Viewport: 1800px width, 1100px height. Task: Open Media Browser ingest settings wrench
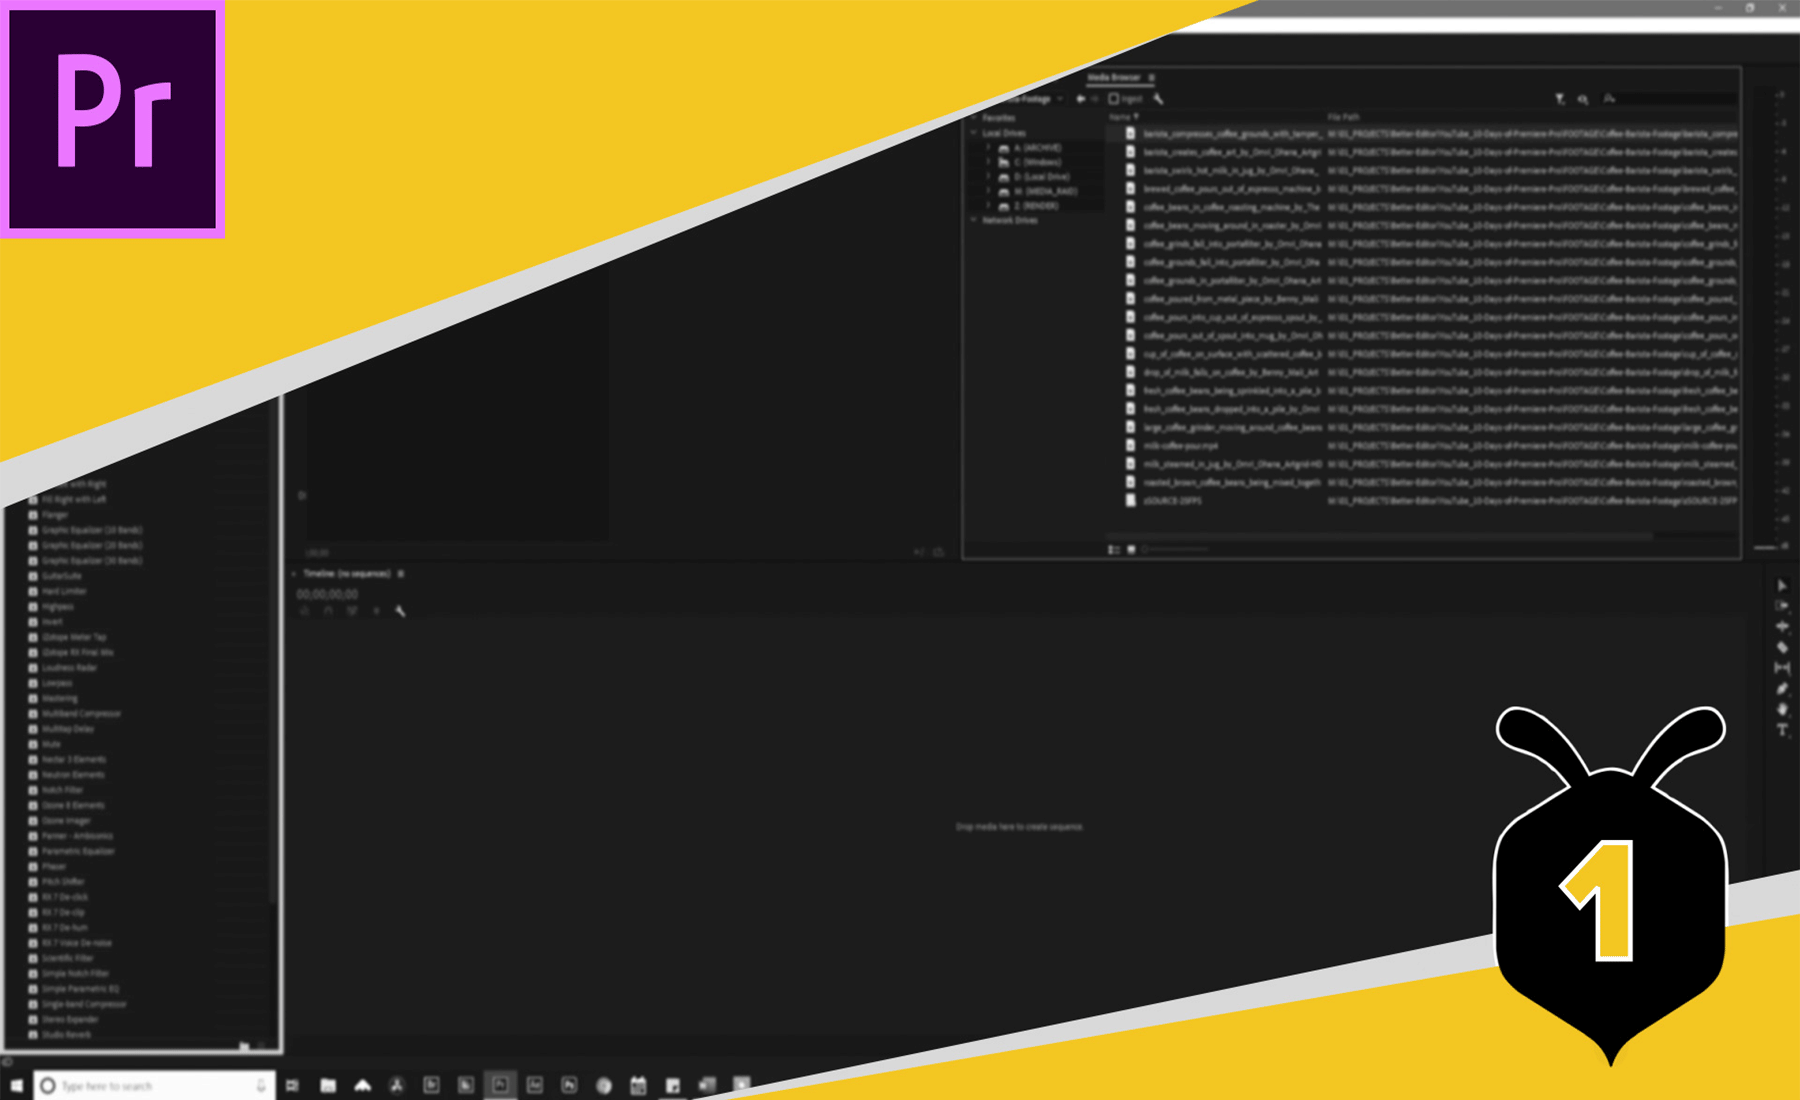1158,99
